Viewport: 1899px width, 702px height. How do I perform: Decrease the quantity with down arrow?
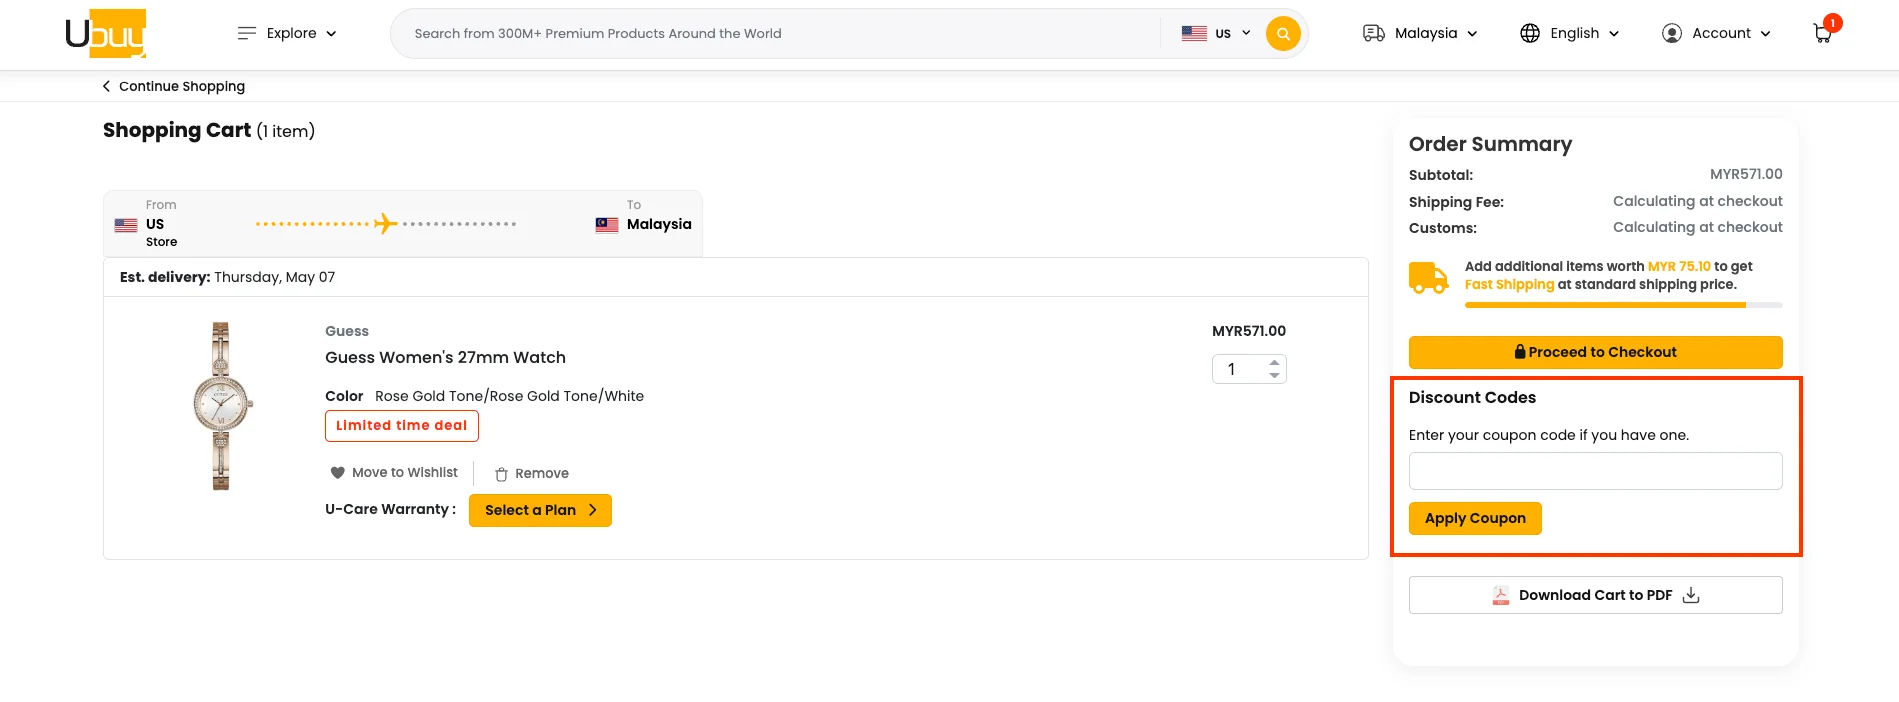(x=1274, y=375)
